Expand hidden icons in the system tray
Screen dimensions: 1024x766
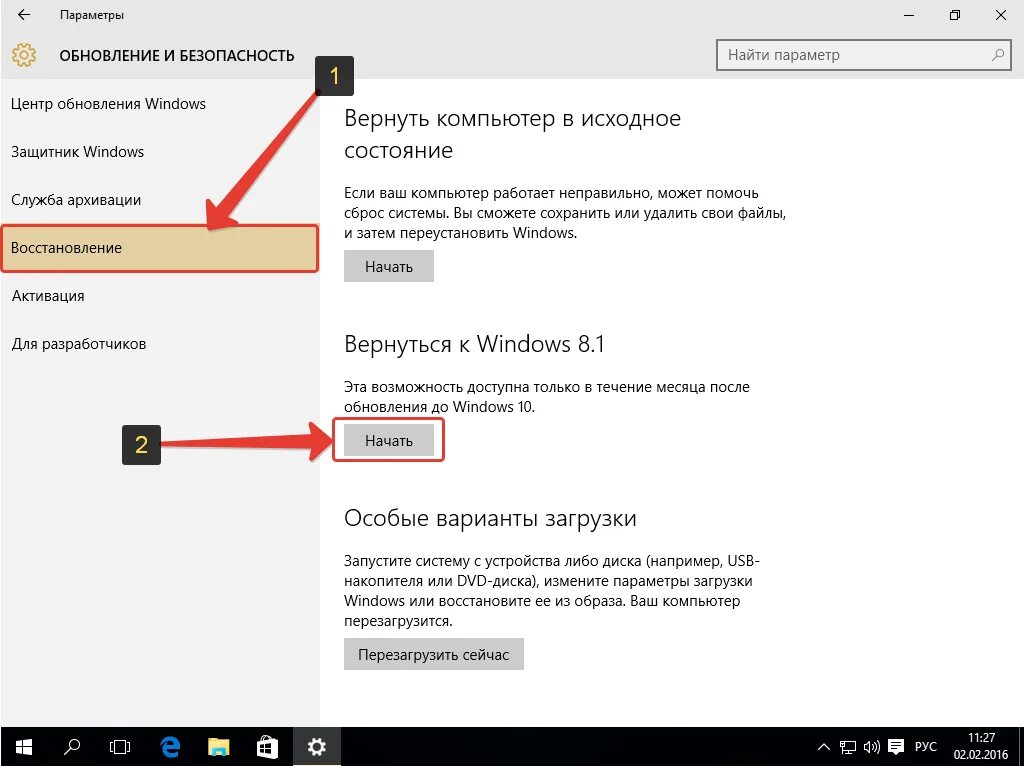pyautogui.click(x=823, y=746)
